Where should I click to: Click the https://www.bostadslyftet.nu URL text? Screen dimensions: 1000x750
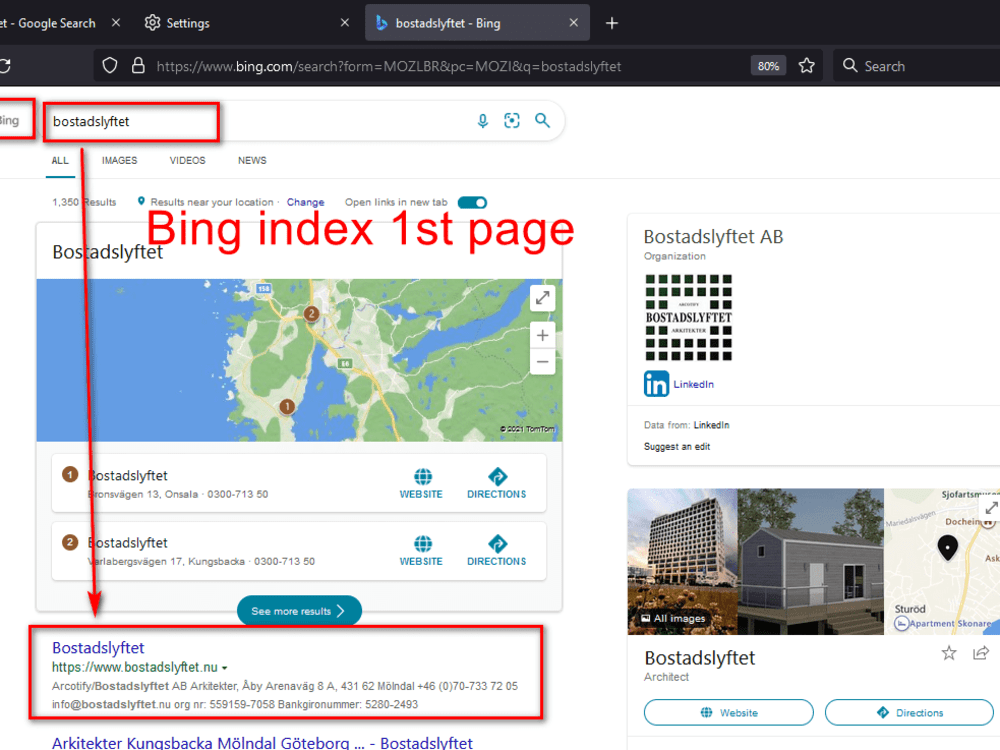[x=135, y=667]
